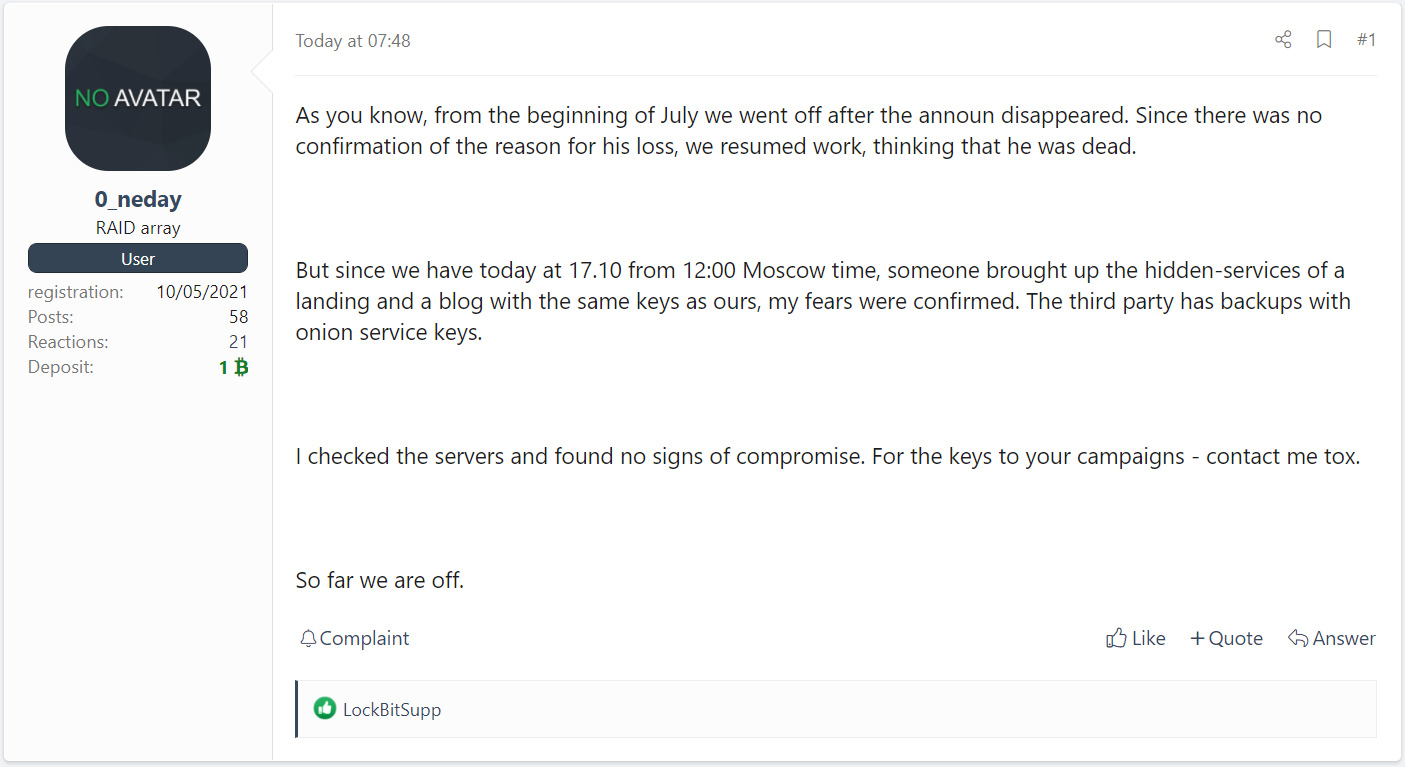The height and width of the screenshot is (767, 1405).
Task: Click the Posts count '58'
Action: click(x=240, y=316)
